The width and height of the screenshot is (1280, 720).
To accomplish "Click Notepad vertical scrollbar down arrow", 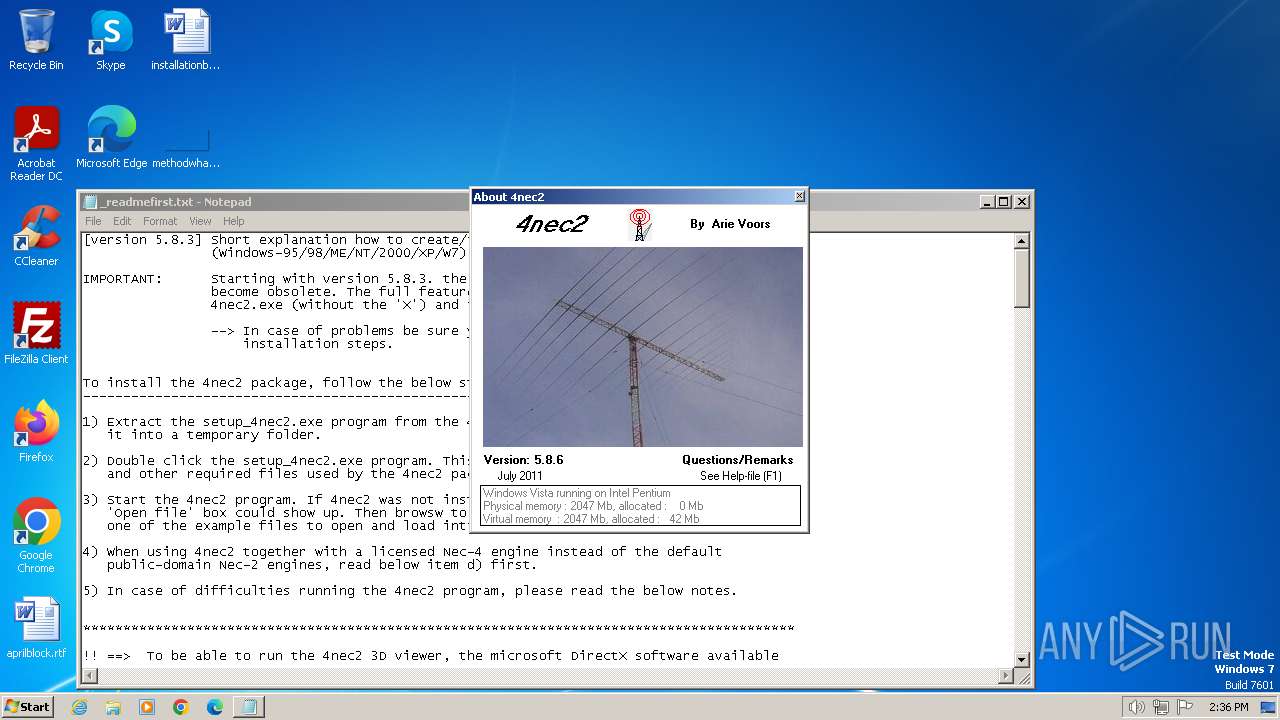I will [x=1021, y=660].
